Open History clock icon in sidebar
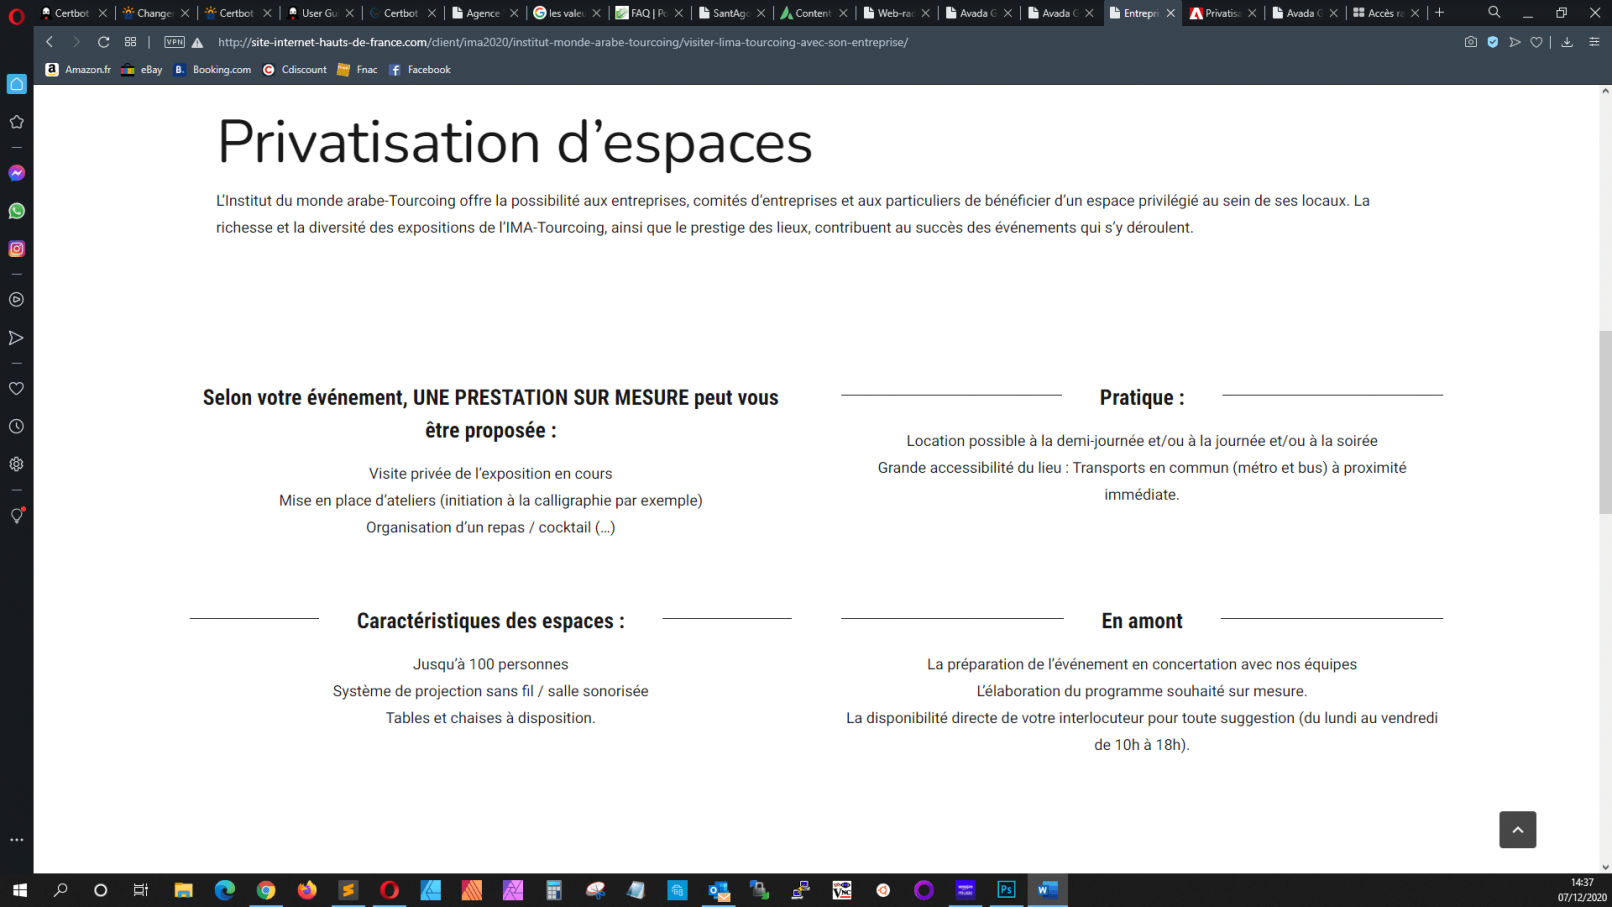Image resolution: width=1612 pixels, height=907 pixels. click(x=17, y=426)
